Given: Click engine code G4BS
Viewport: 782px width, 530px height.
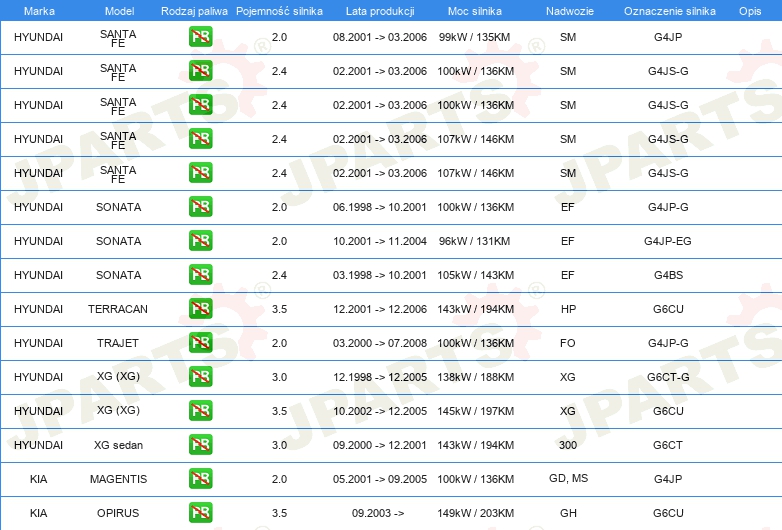Looking at the screenshot, I should tap(668, 275).
